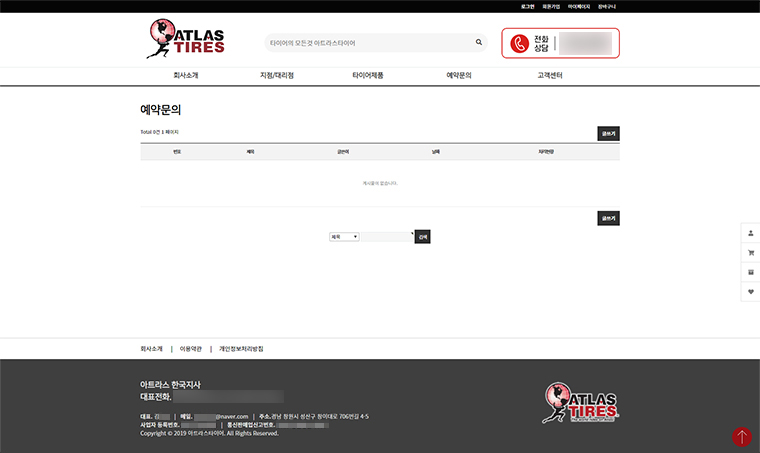Click the red scroll-to-top arrow button
760x453 pixels.
(x=741, y=436)
